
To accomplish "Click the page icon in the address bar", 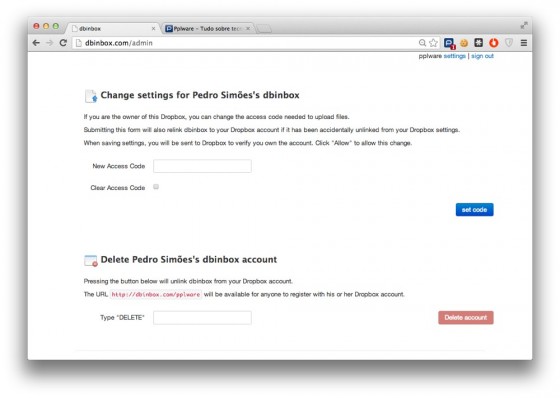I will (x=79, y=43).
